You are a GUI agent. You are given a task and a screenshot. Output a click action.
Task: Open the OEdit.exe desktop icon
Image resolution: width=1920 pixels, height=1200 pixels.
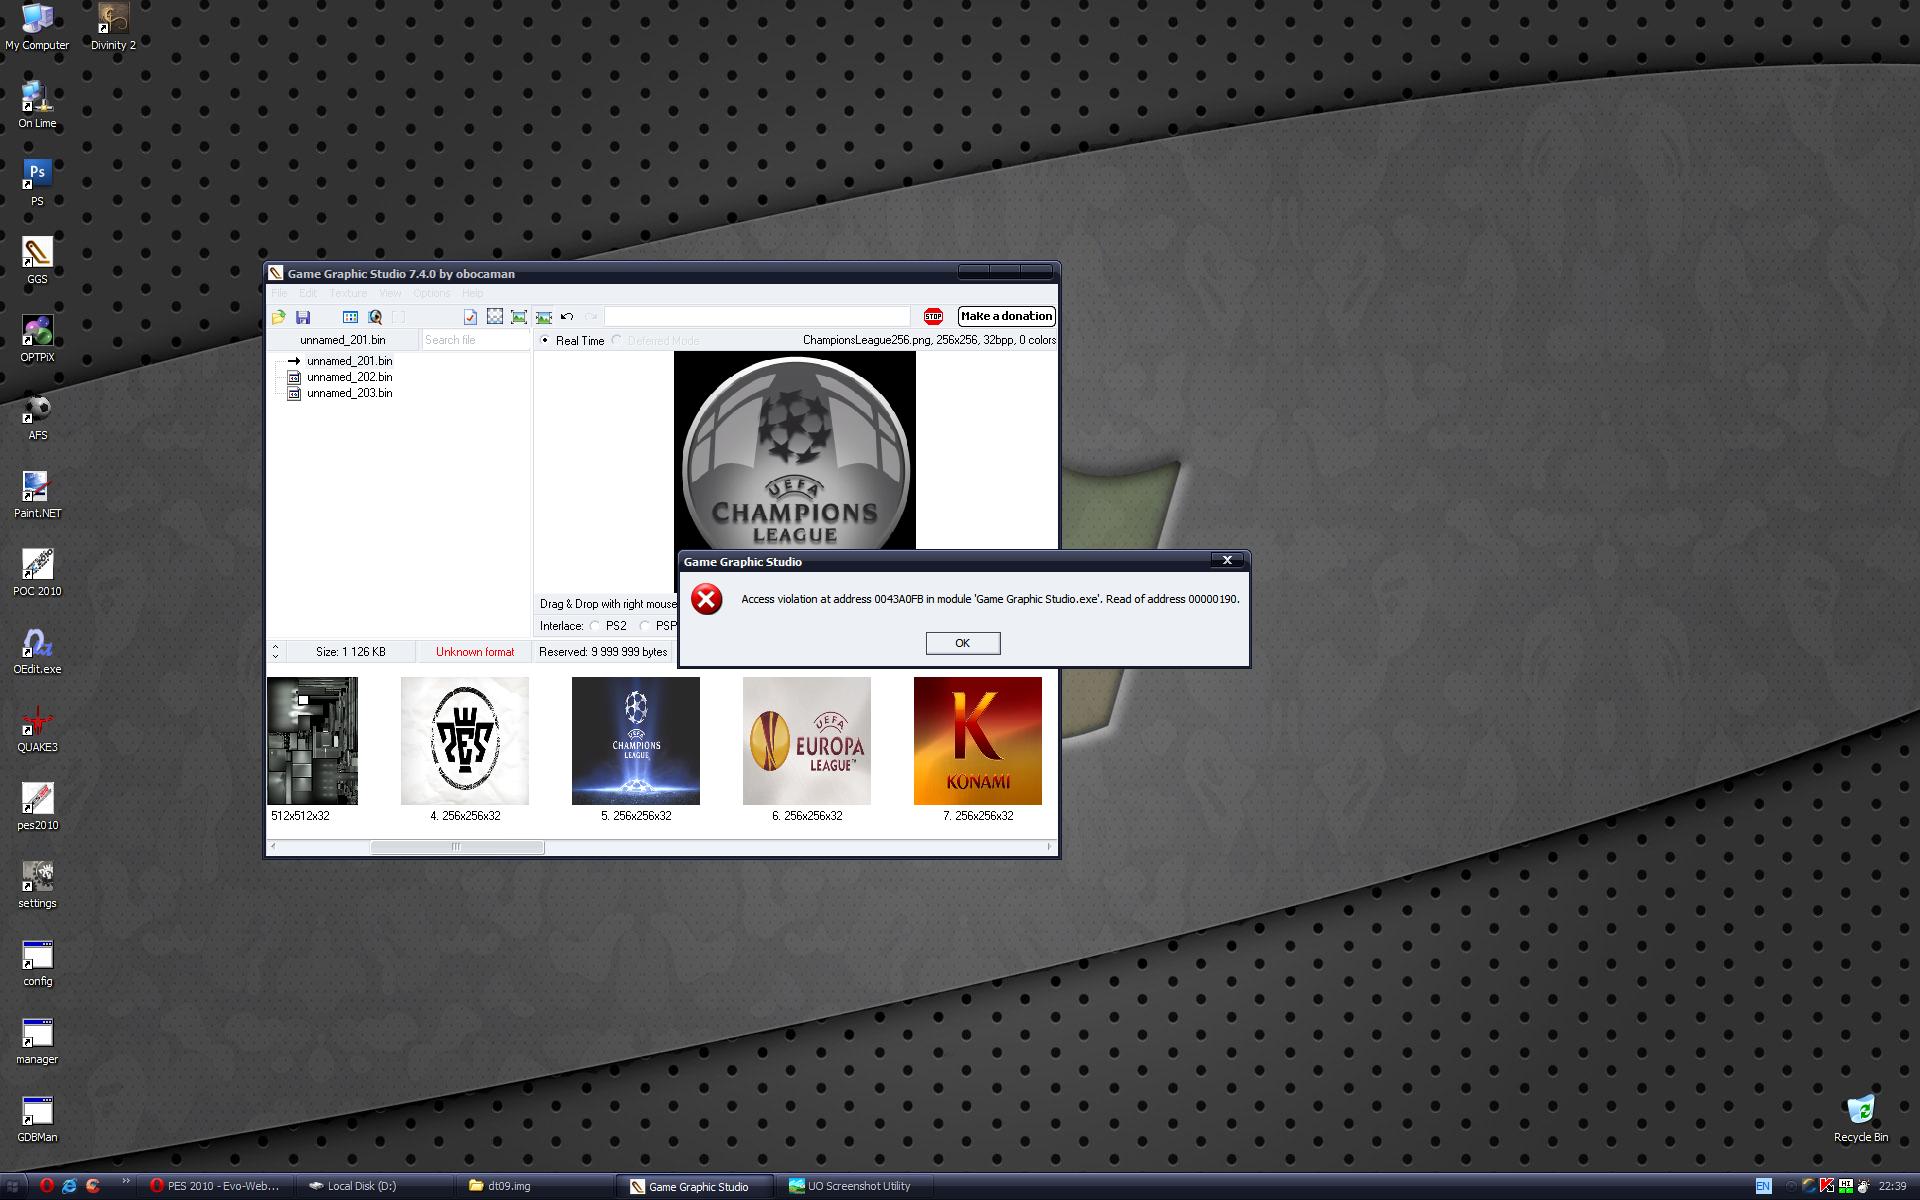37,651
